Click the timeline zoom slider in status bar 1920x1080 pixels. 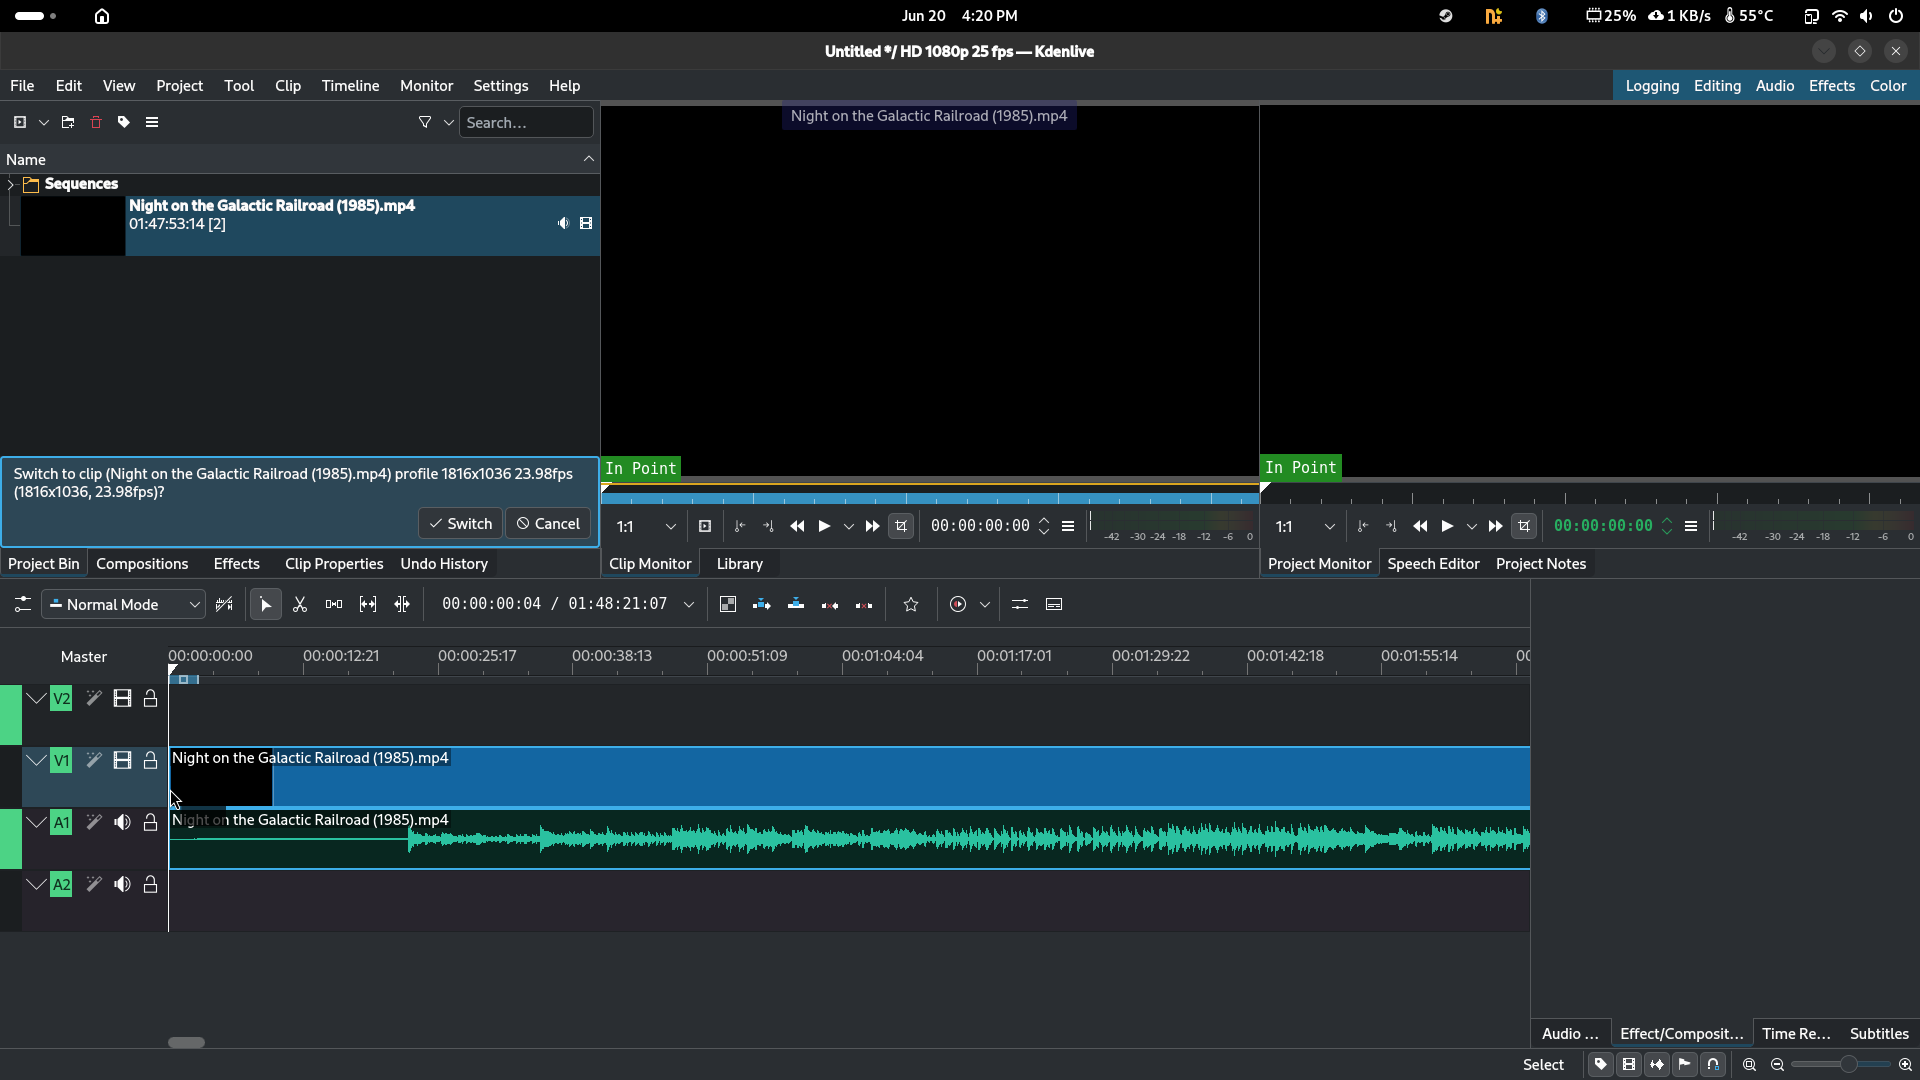pos(1840,1065)
